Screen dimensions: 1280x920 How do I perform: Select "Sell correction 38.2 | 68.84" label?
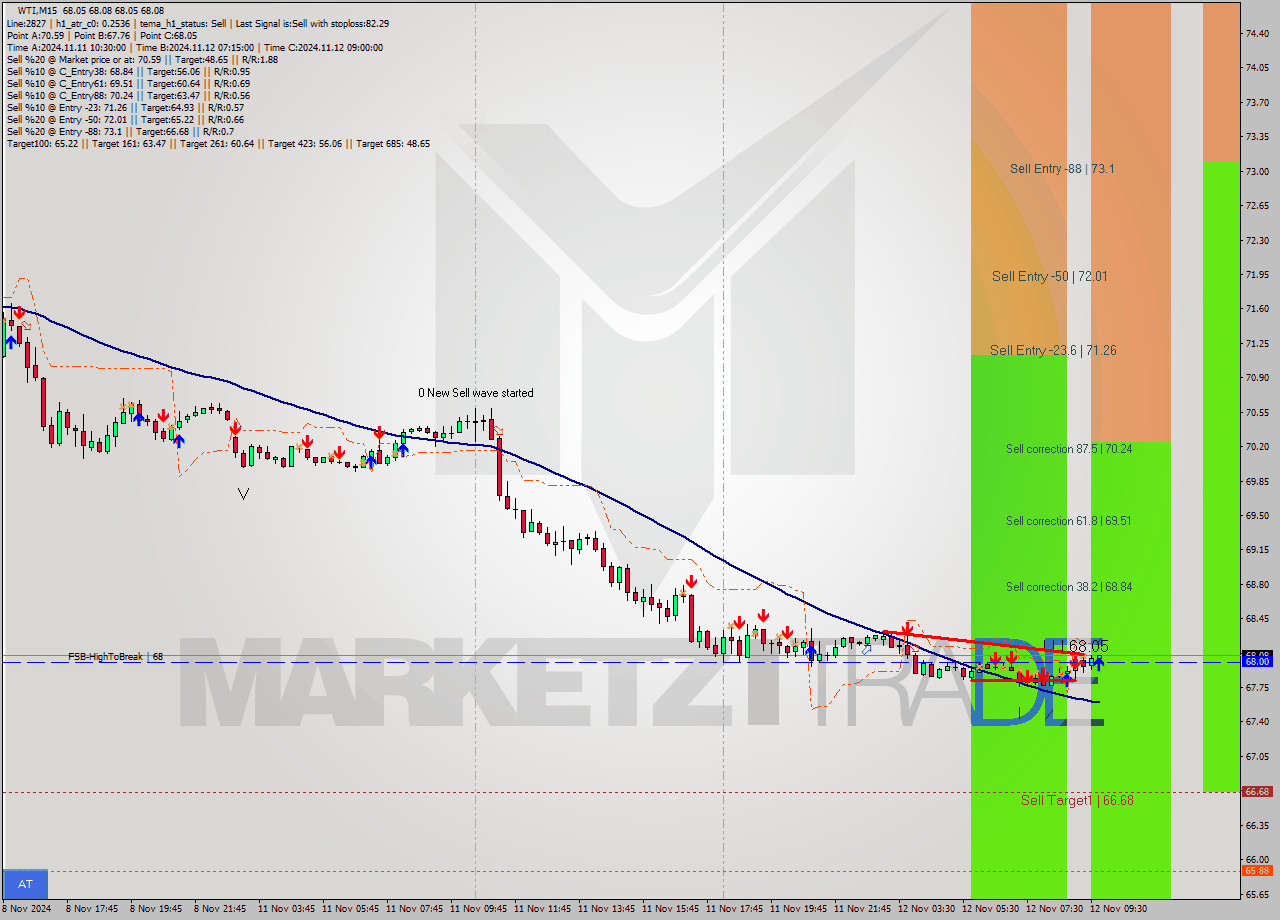click(x=1069, y=587)
